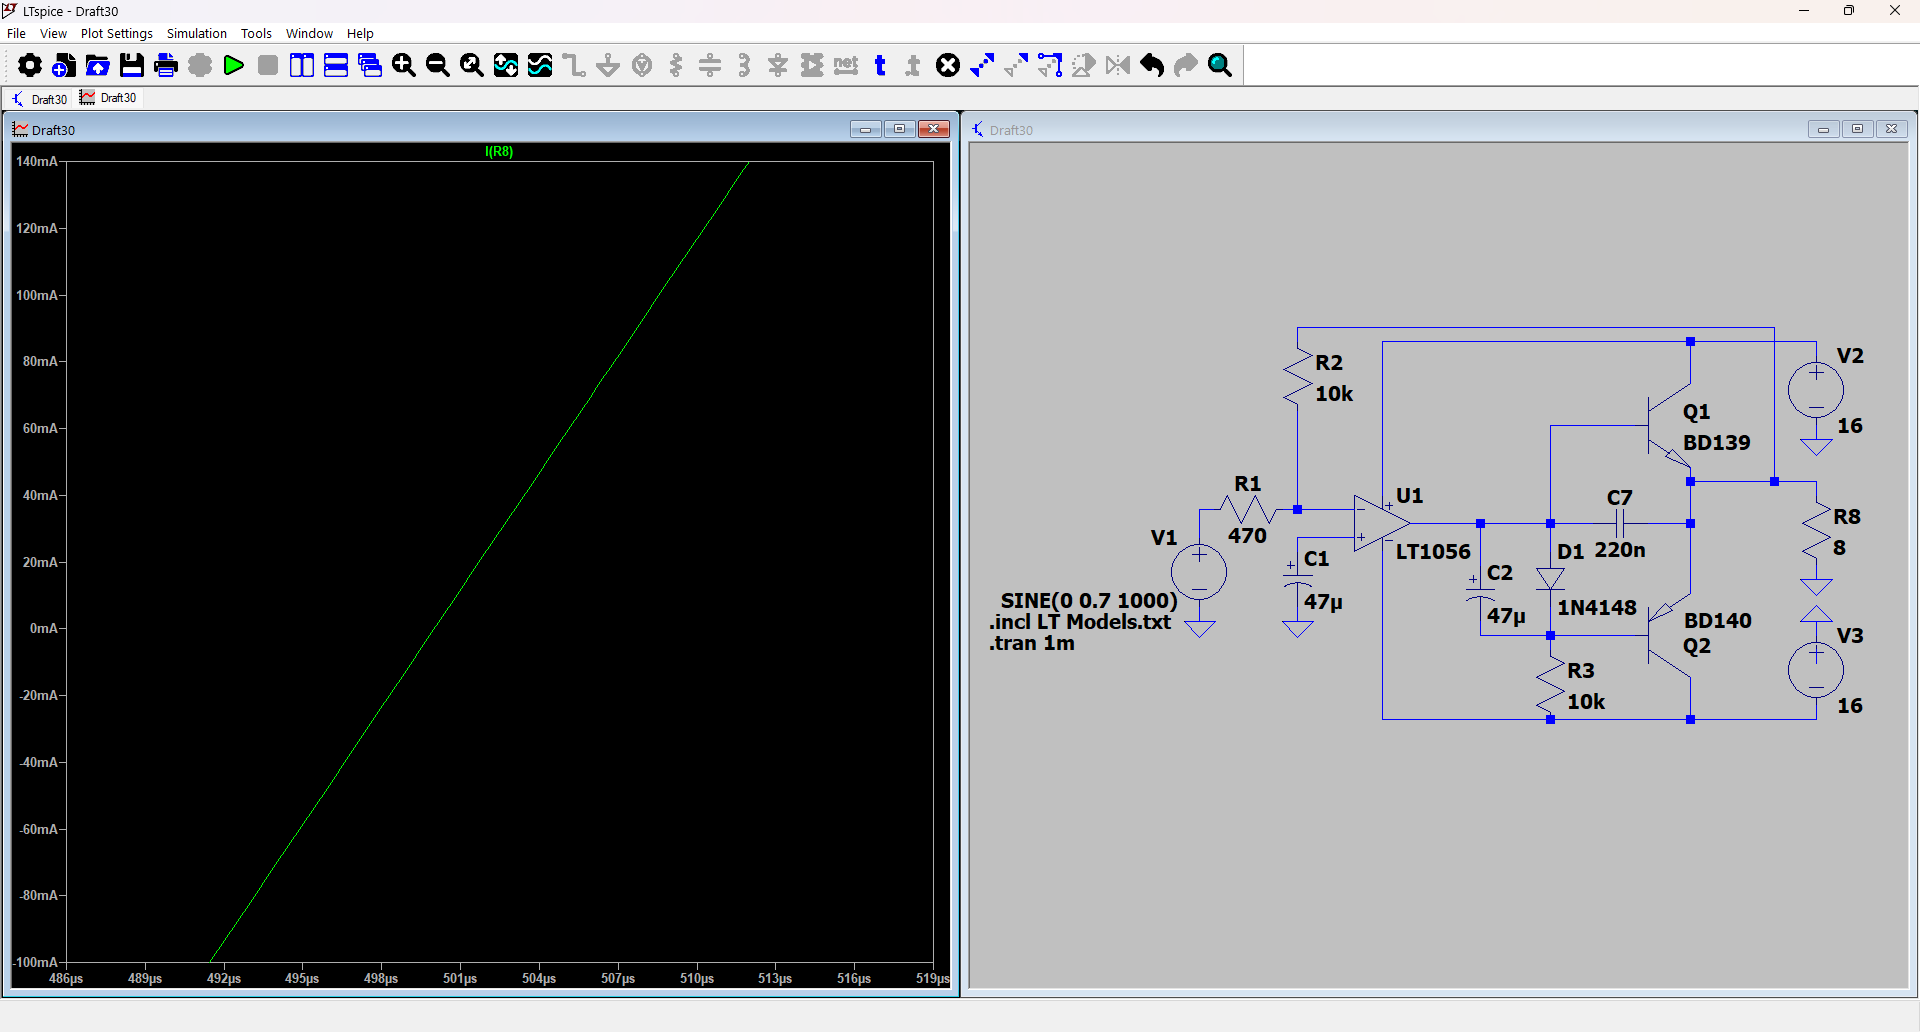The image size is (1920, 1032).
Task: Select the Duplicate tool
Action: tap(982, 66)
